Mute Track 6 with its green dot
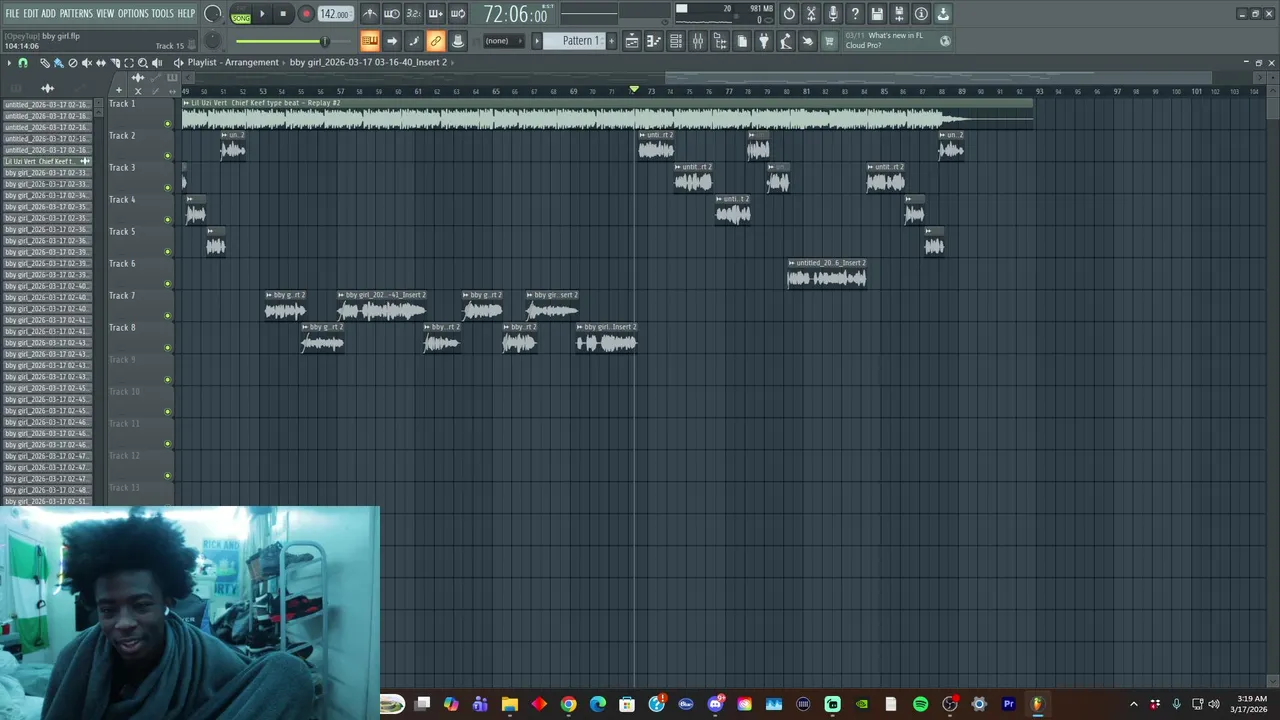Image resolution: width=1280 pixels, height=720 pixels. pyautogui.click(x=167, y=284)
